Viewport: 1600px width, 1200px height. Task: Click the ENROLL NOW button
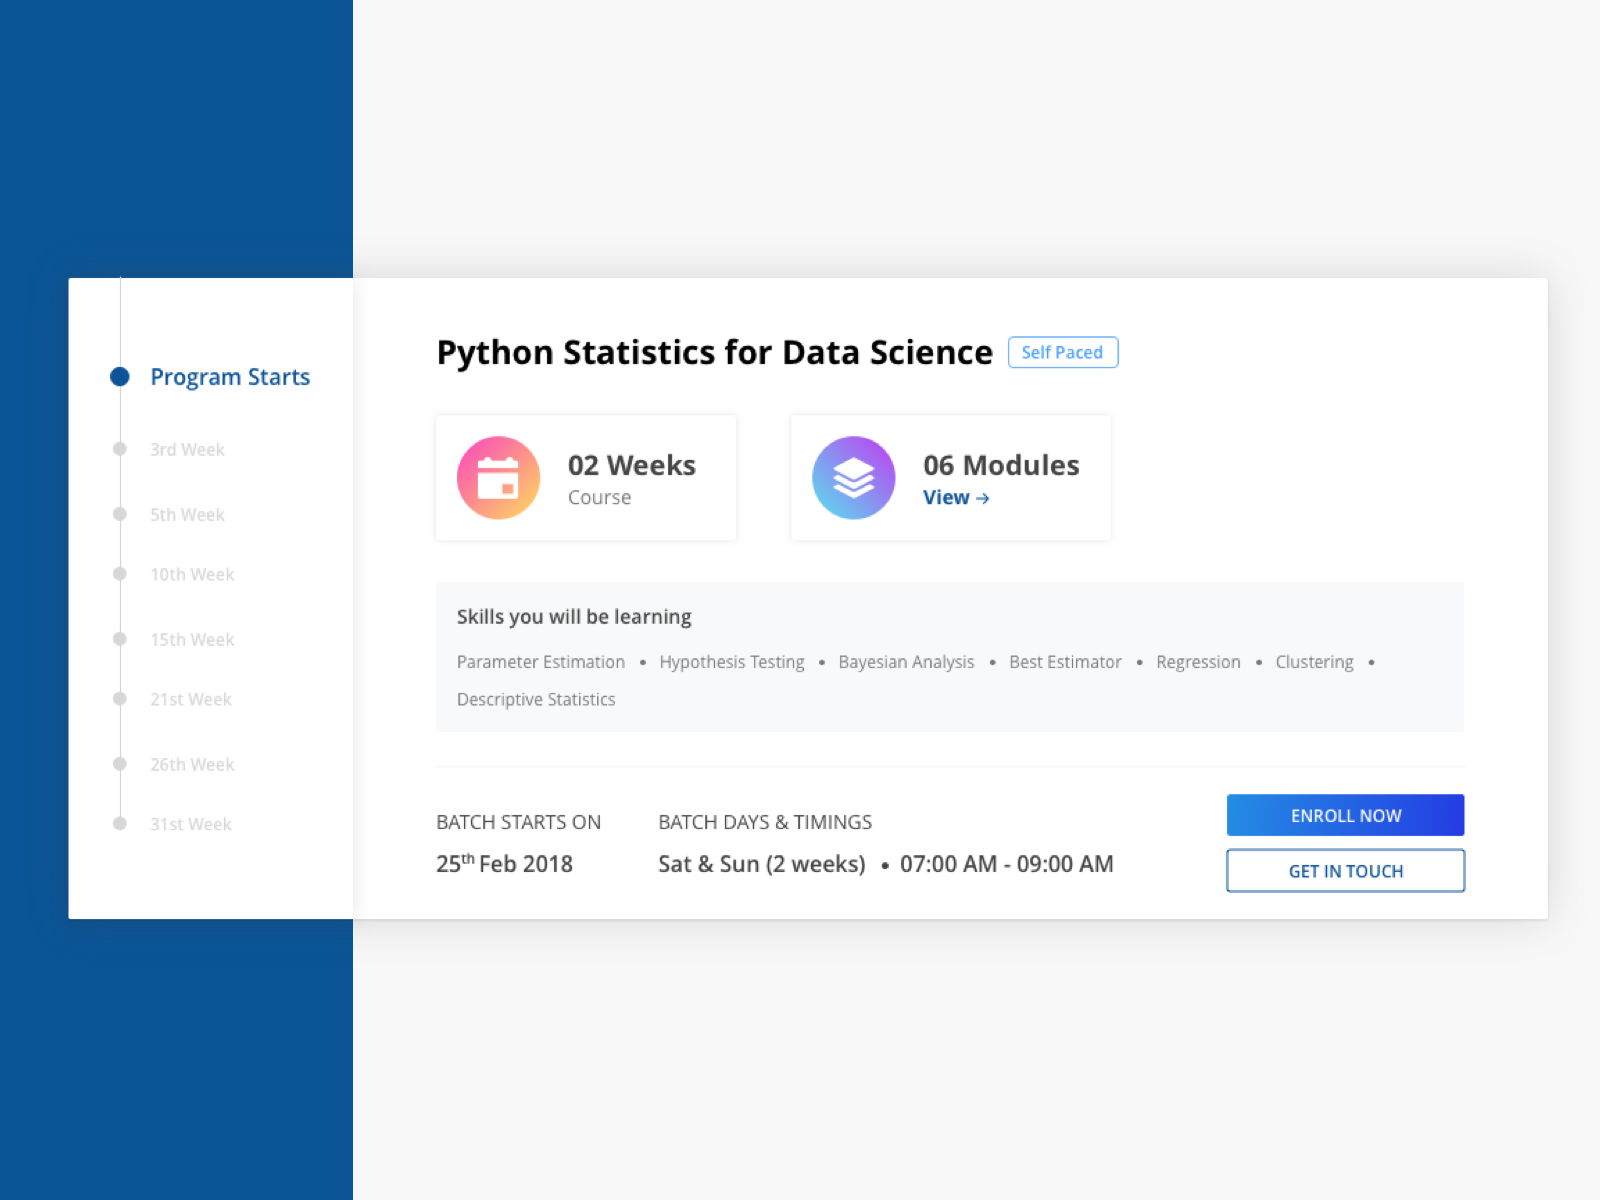1345,815
